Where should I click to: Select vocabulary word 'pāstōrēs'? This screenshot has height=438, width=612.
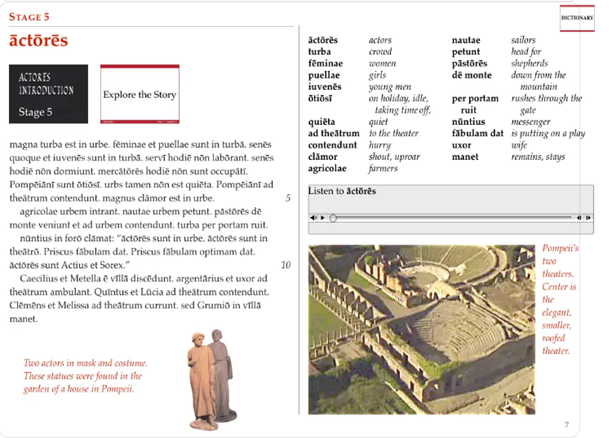pyautogui.click(x=470, y=63)
